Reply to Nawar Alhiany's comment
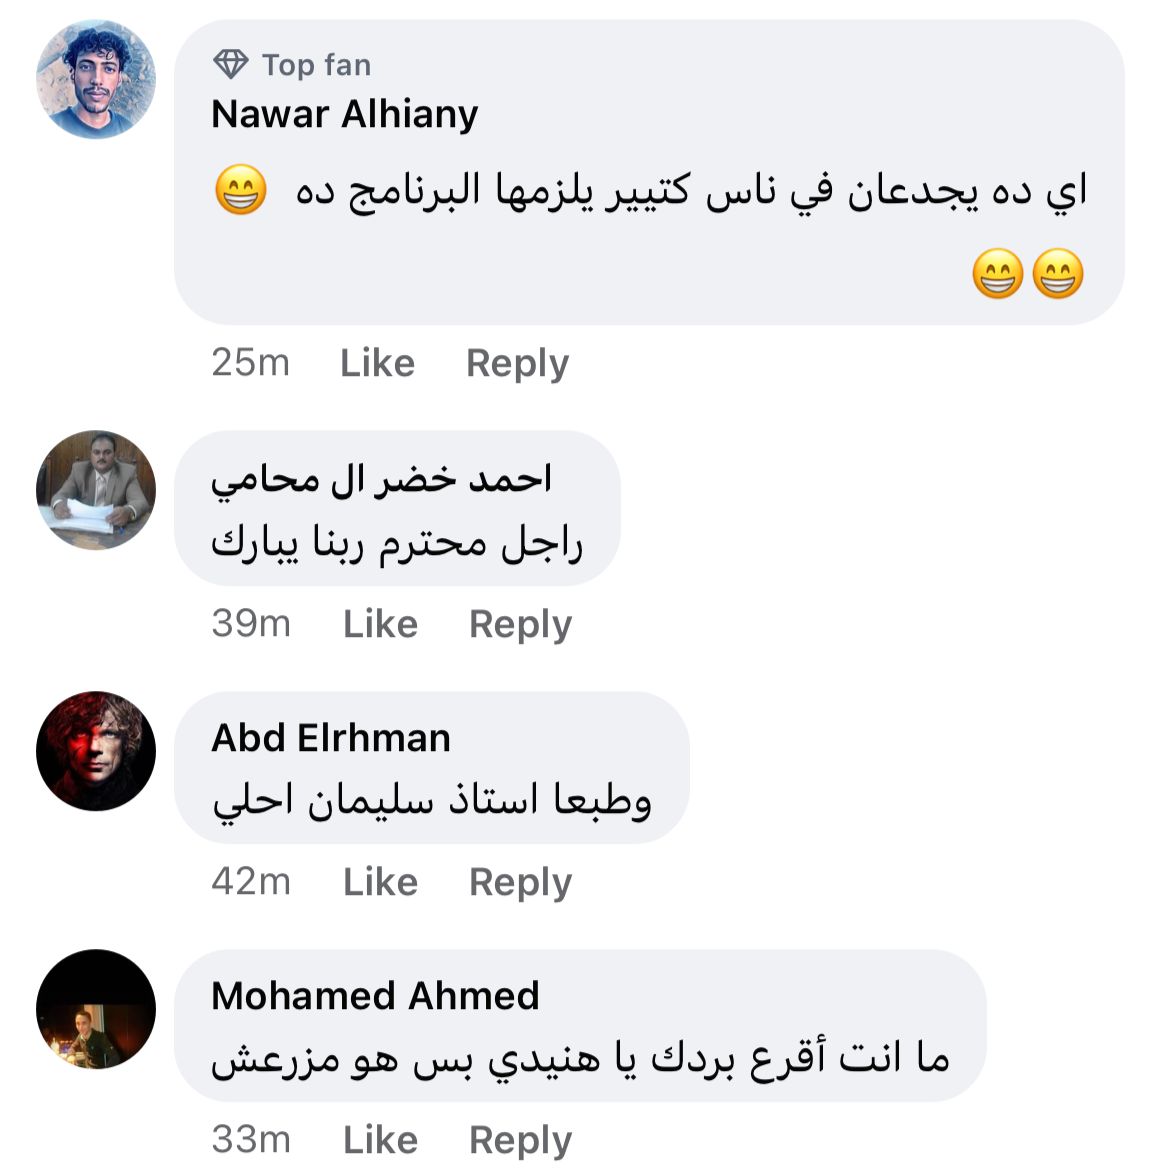The width and height of the screenshot is (1170, 1176). click(x=517, y=363)
